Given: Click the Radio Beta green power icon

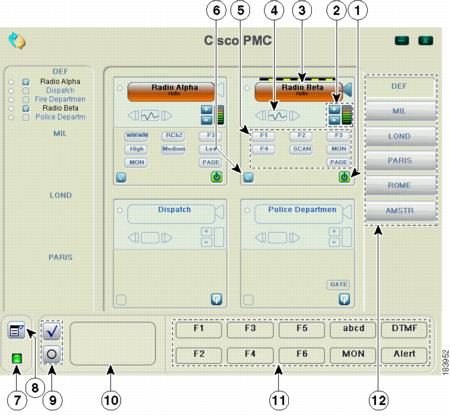Looking at the screenshot, I should 344,177.
